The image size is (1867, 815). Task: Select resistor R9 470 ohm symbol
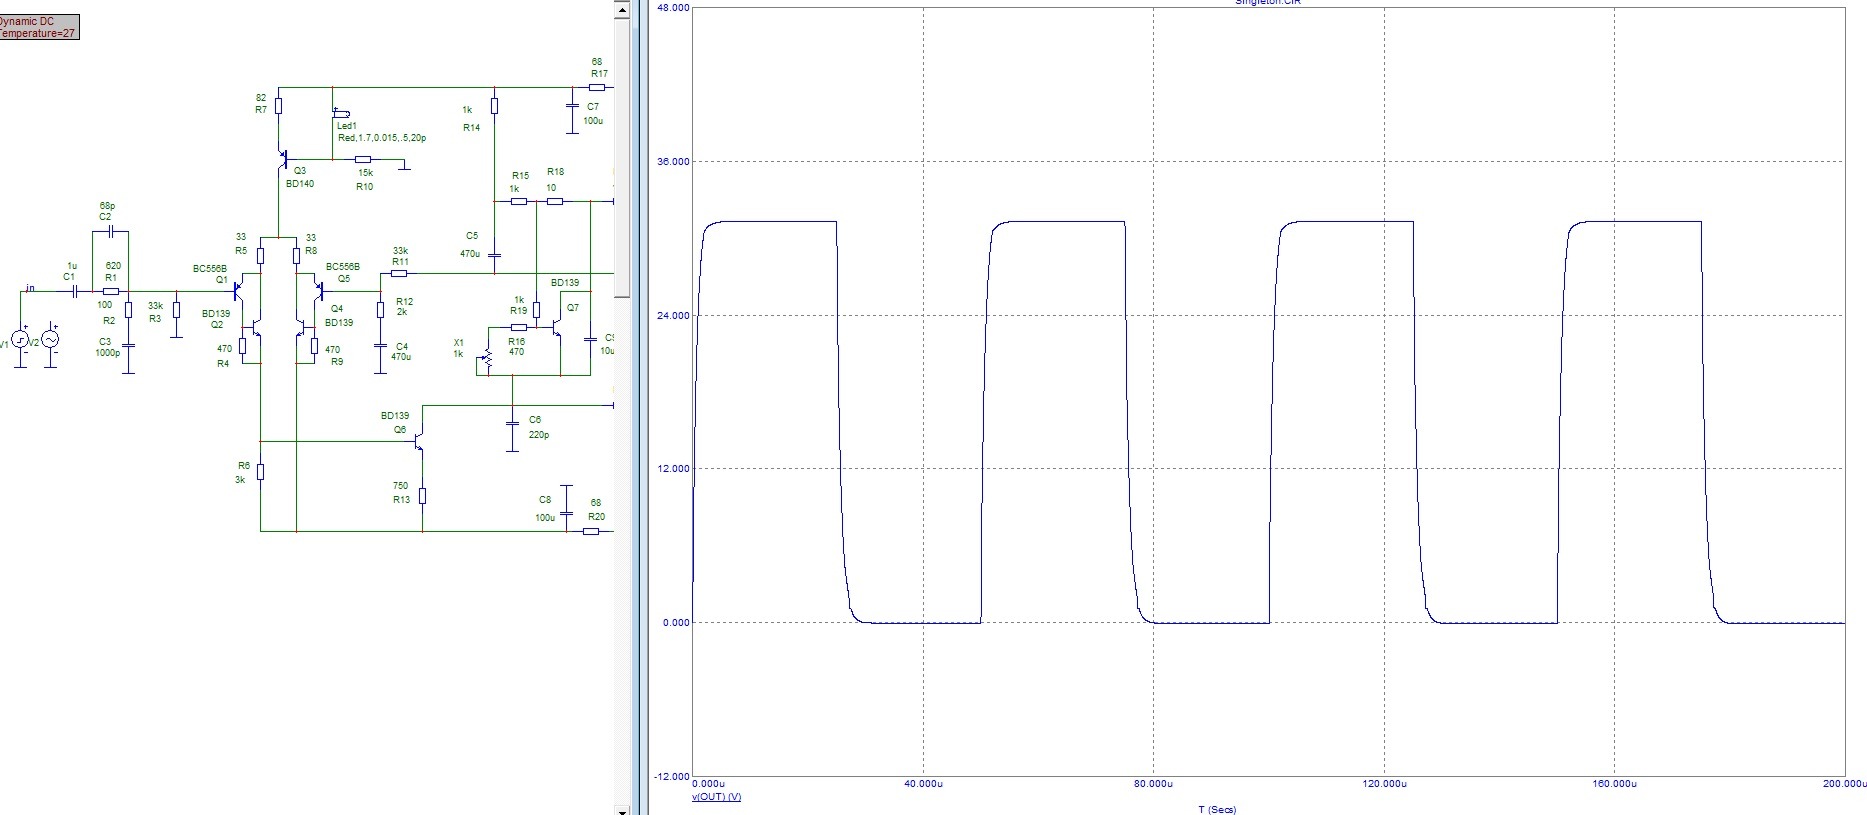pos(314,347)
